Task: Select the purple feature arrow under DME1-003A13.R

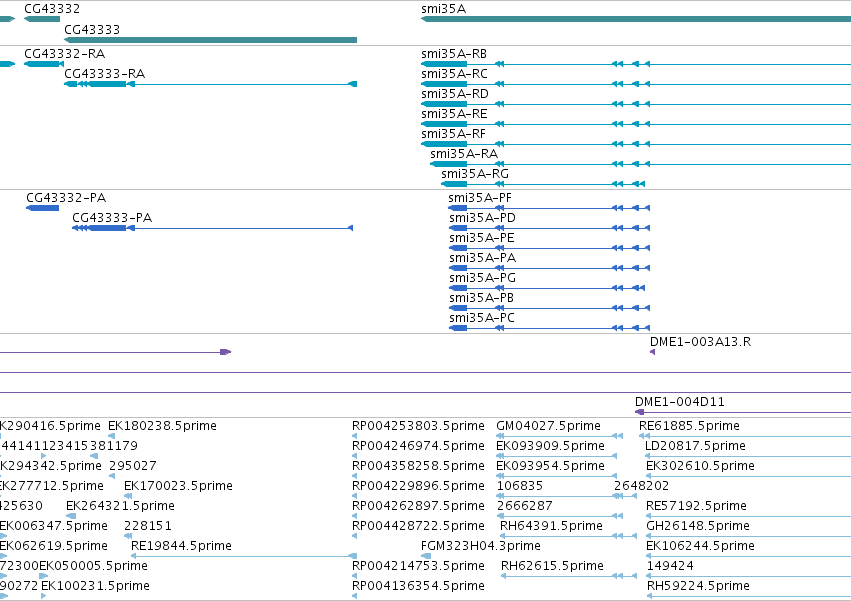Action: (x=653, y=352)
